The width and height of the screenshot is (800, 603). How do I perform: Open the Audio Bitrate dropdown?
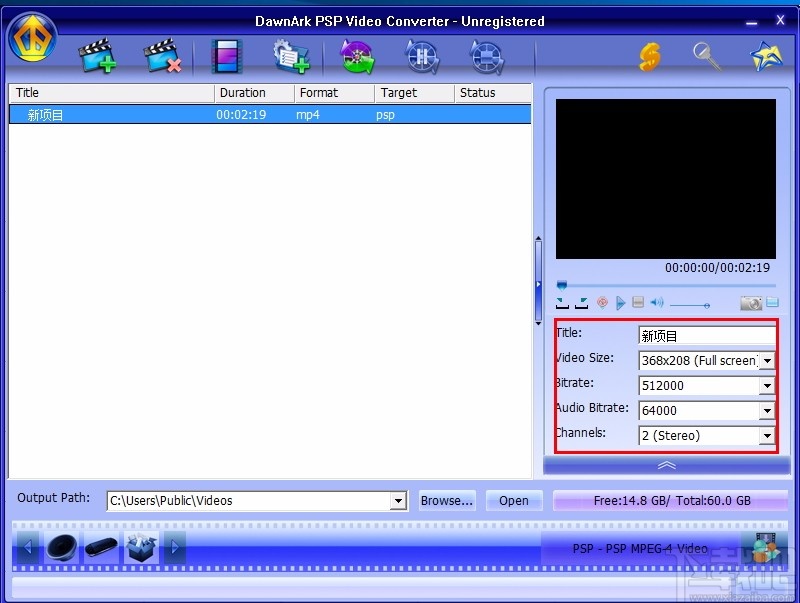tap(767, 410)
